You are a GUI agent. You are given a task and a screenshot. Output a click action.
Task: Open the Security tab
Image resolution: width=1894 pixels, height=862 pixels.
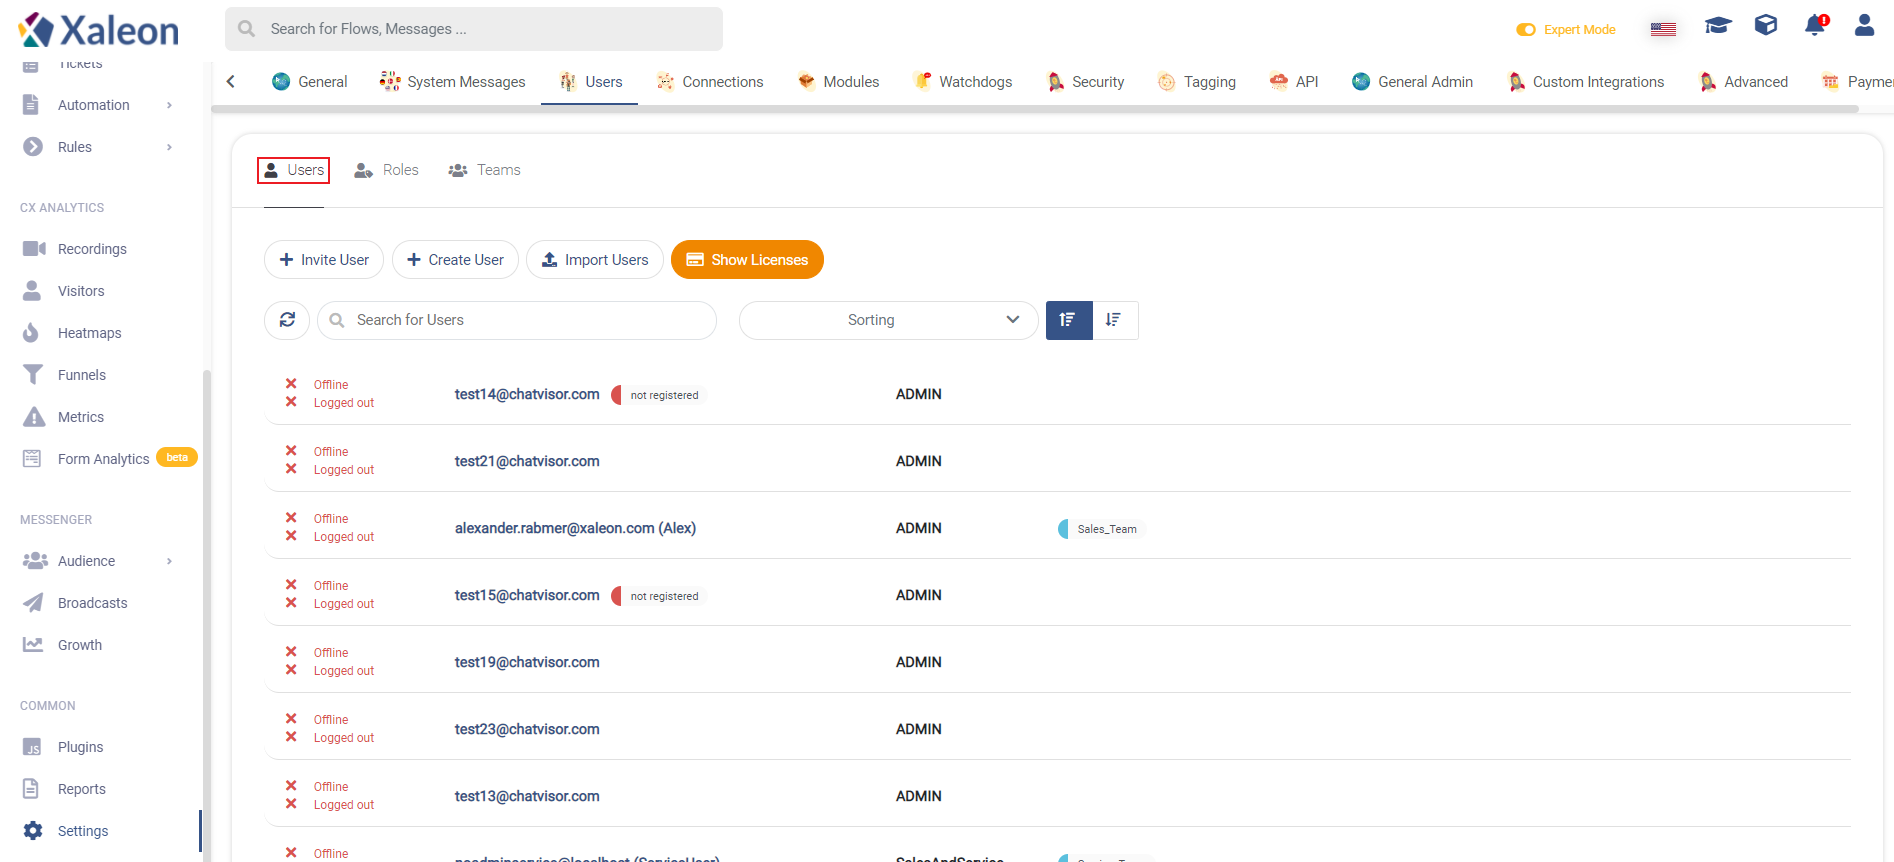click(x=1085, y=82)
